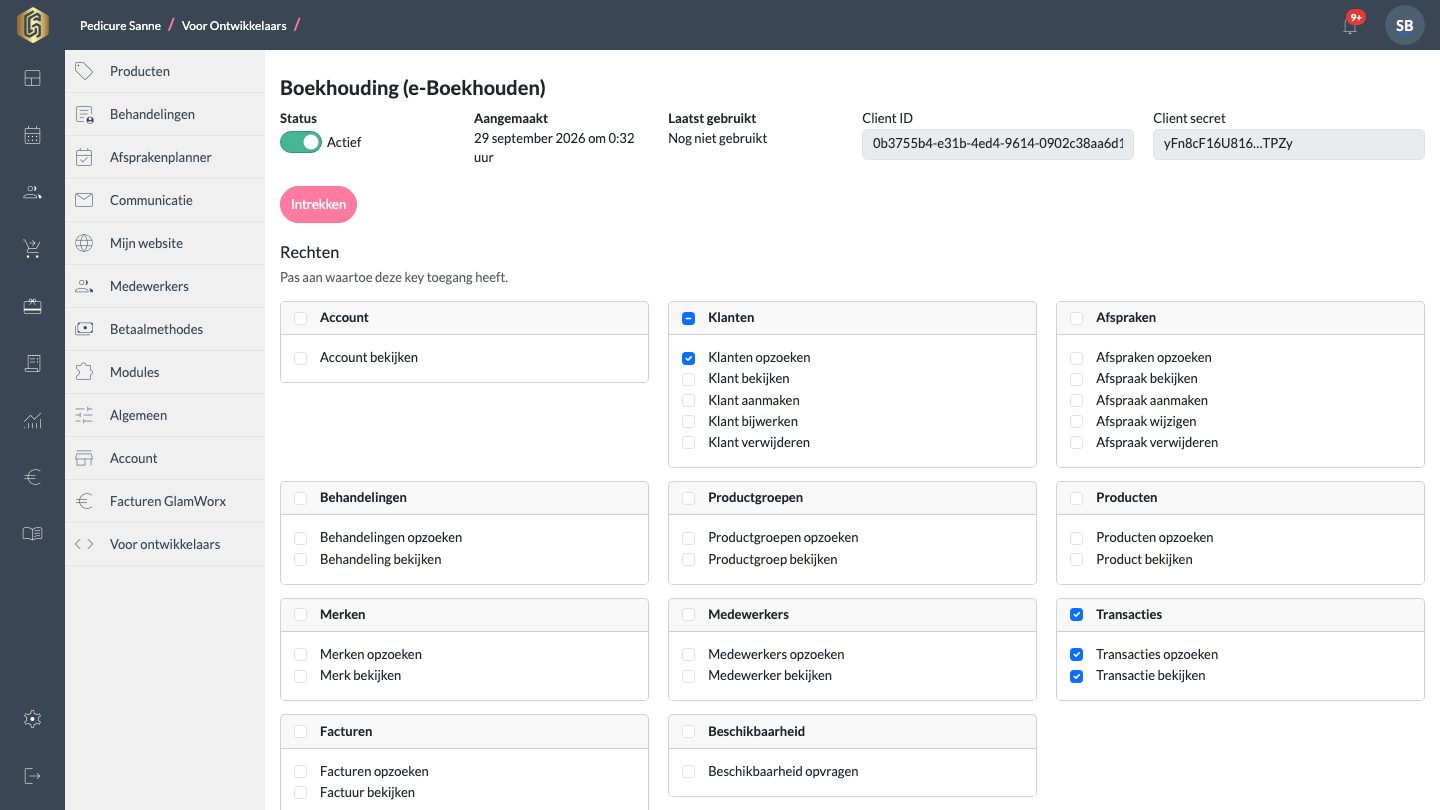The image size is (1440, 810).
Task: Toggle the Transacties group header checkbox
Action: [1076, 614]
